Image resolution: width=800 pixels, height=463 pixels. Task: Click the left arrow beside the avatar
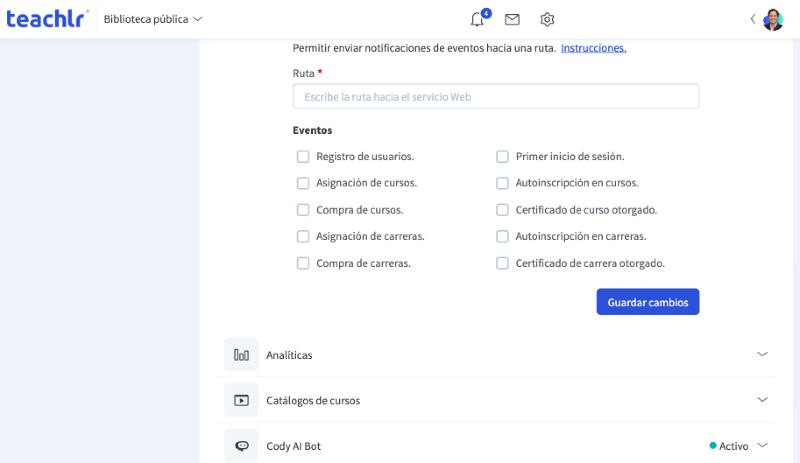click(753, 19)
